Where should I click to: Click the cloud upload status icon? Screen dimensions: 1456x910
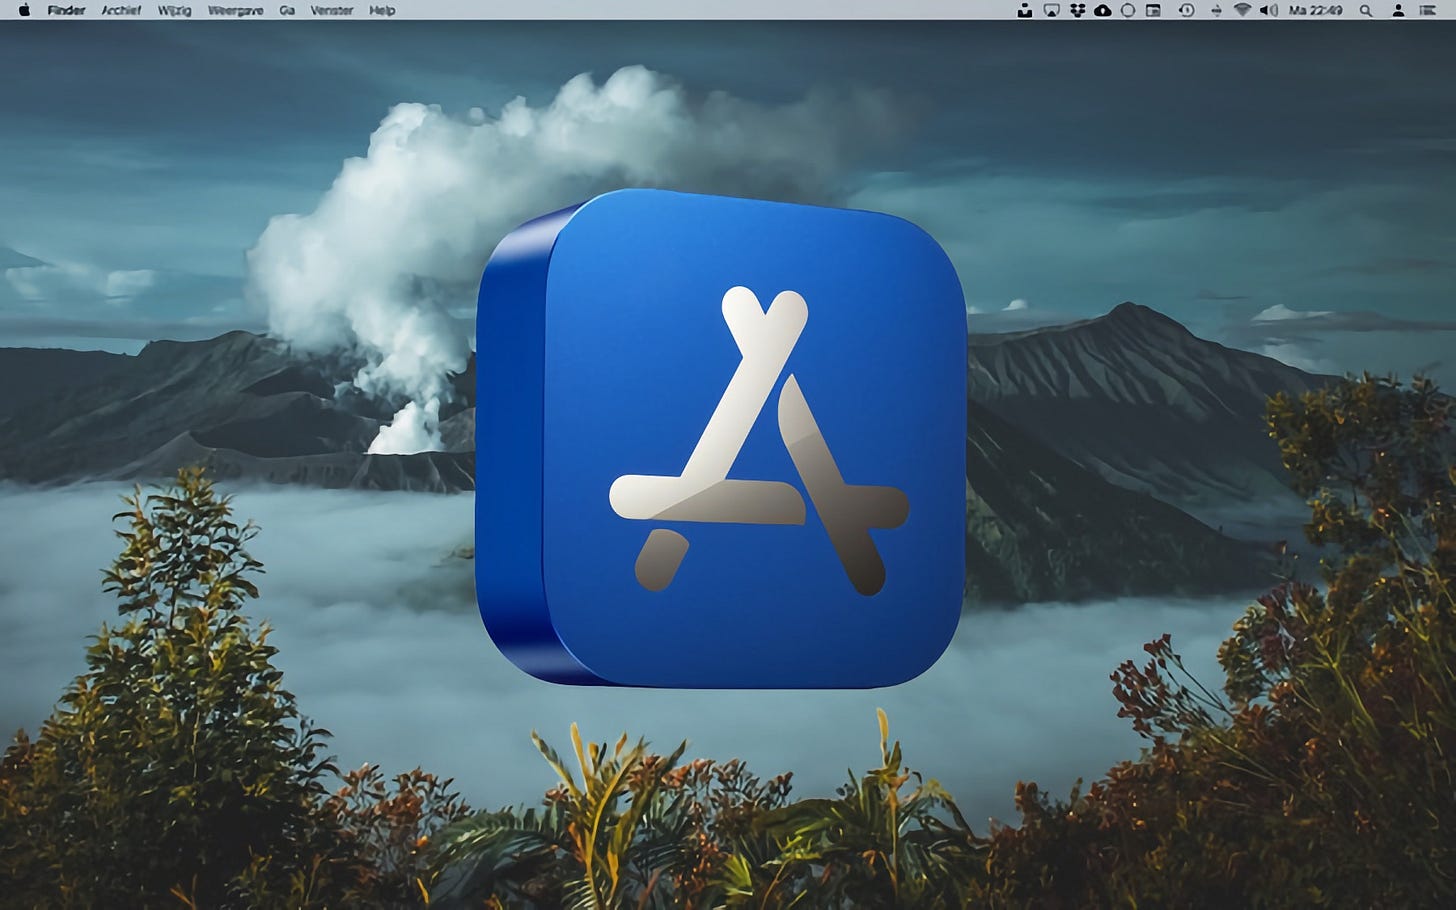pyautogui.click(x=1102, y=10)
